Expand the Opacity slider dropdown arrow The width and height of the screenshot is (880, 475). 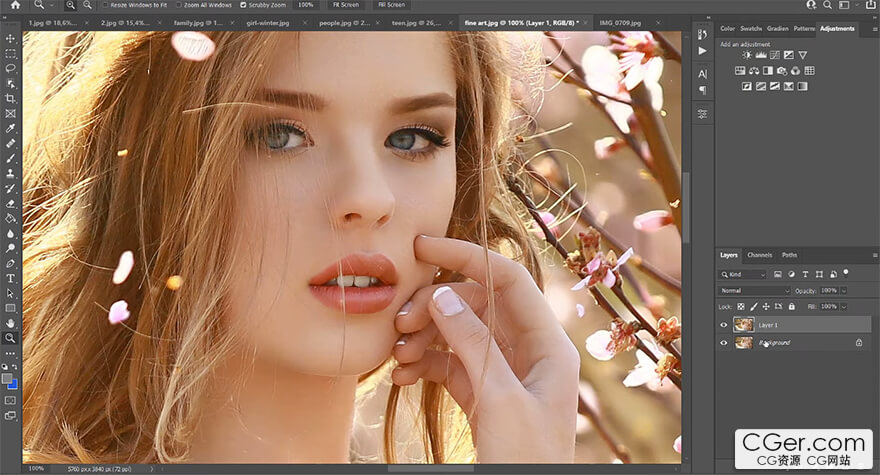(843, 291)
